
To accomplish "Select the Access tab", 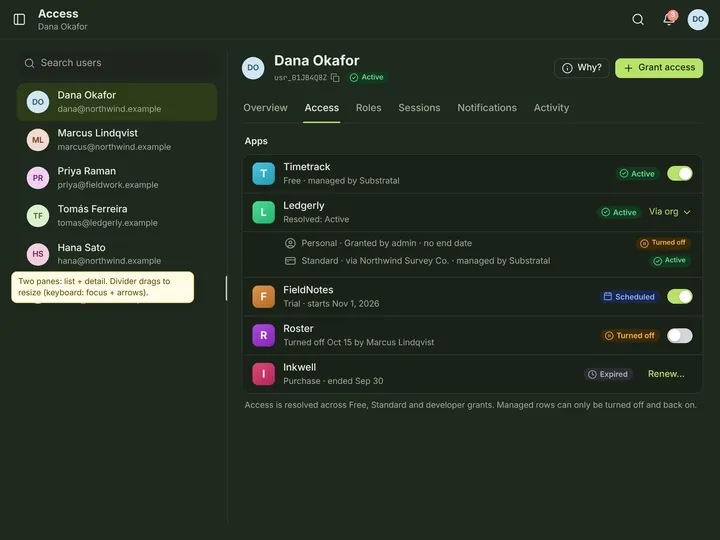I will (x=322, y=108).
